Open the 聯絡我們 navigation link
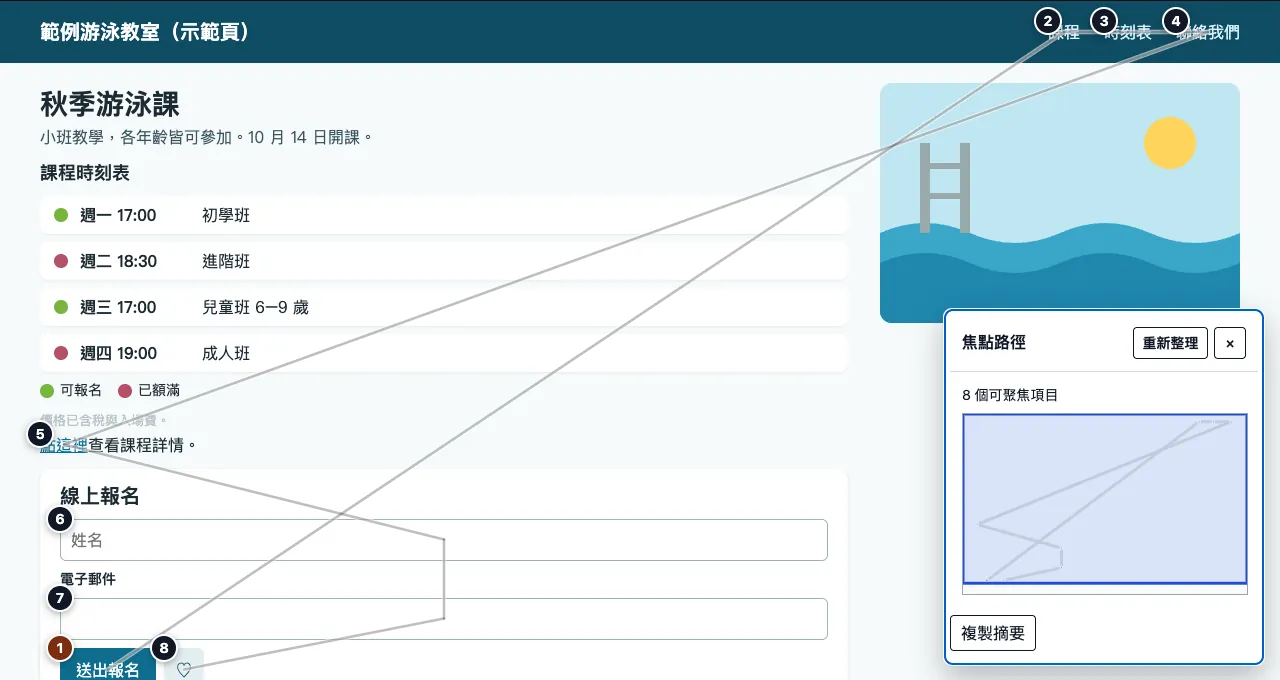Screen dimensions: 1280x680 [x=1208, y=33]
